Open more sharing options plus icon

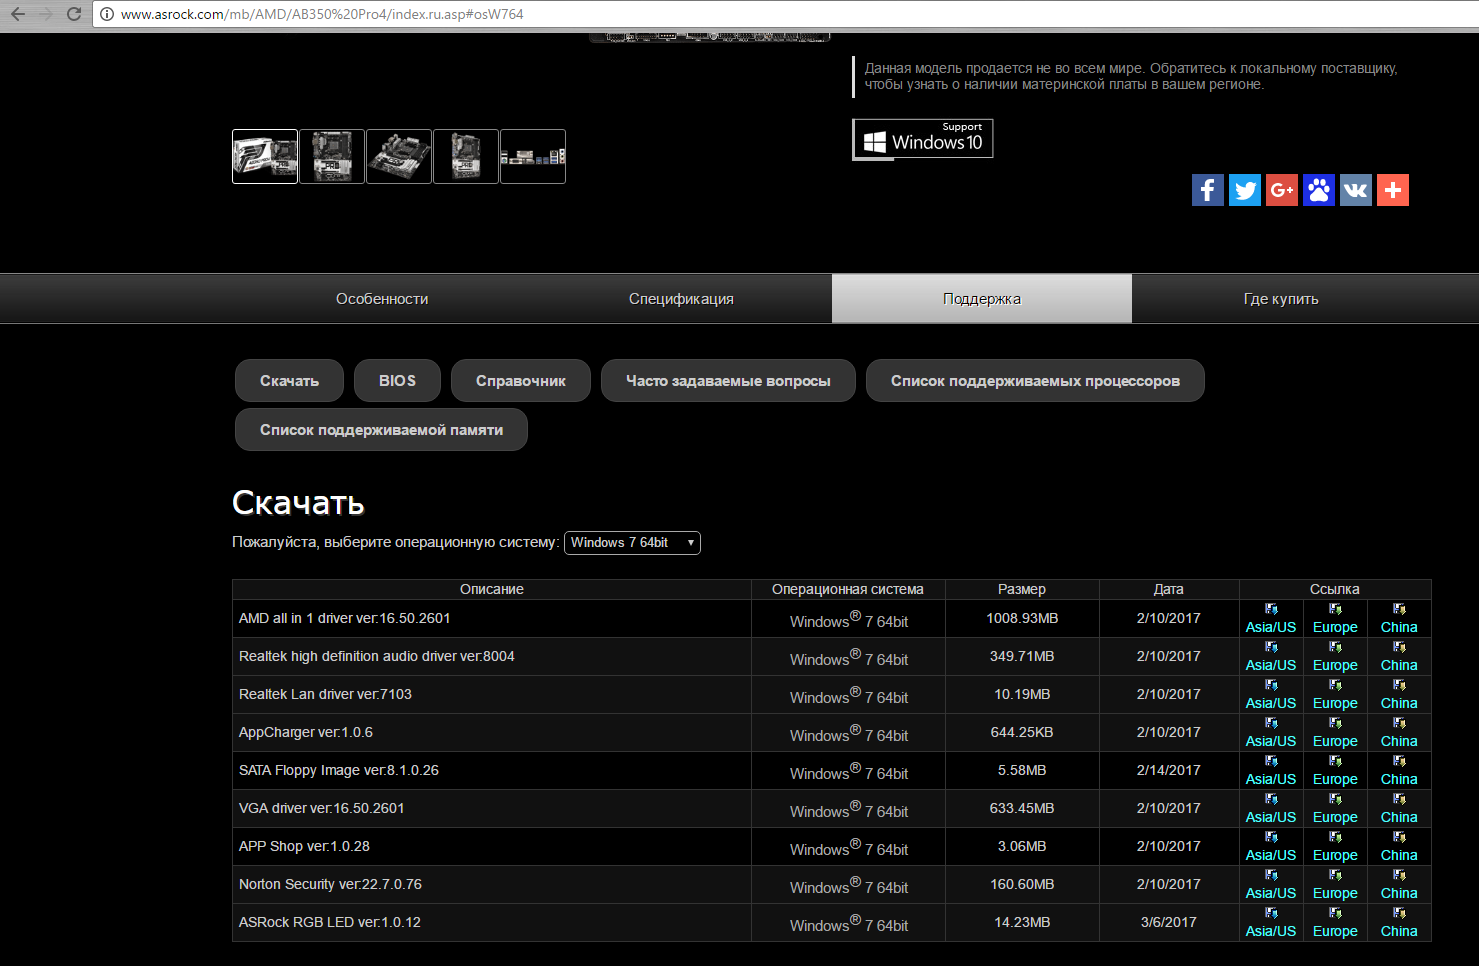(x=1393, y=190)
